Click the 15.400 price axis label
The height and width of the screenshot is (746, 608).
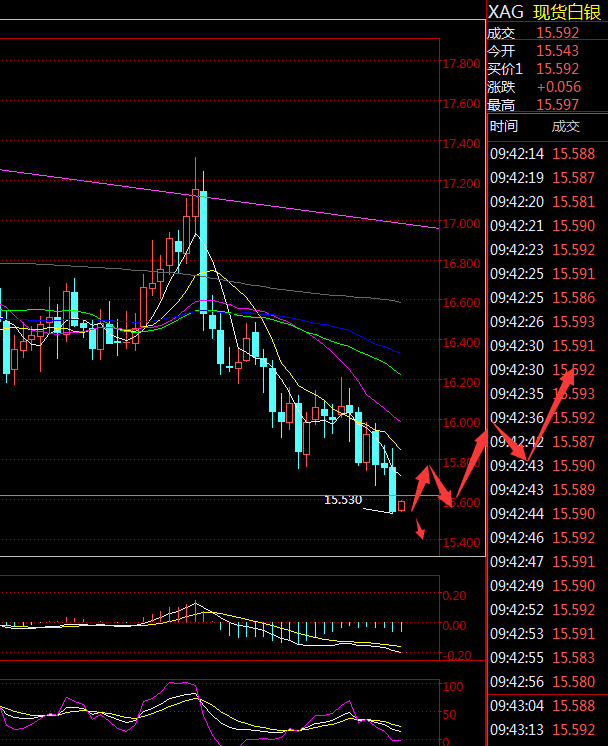click(461, 542)
